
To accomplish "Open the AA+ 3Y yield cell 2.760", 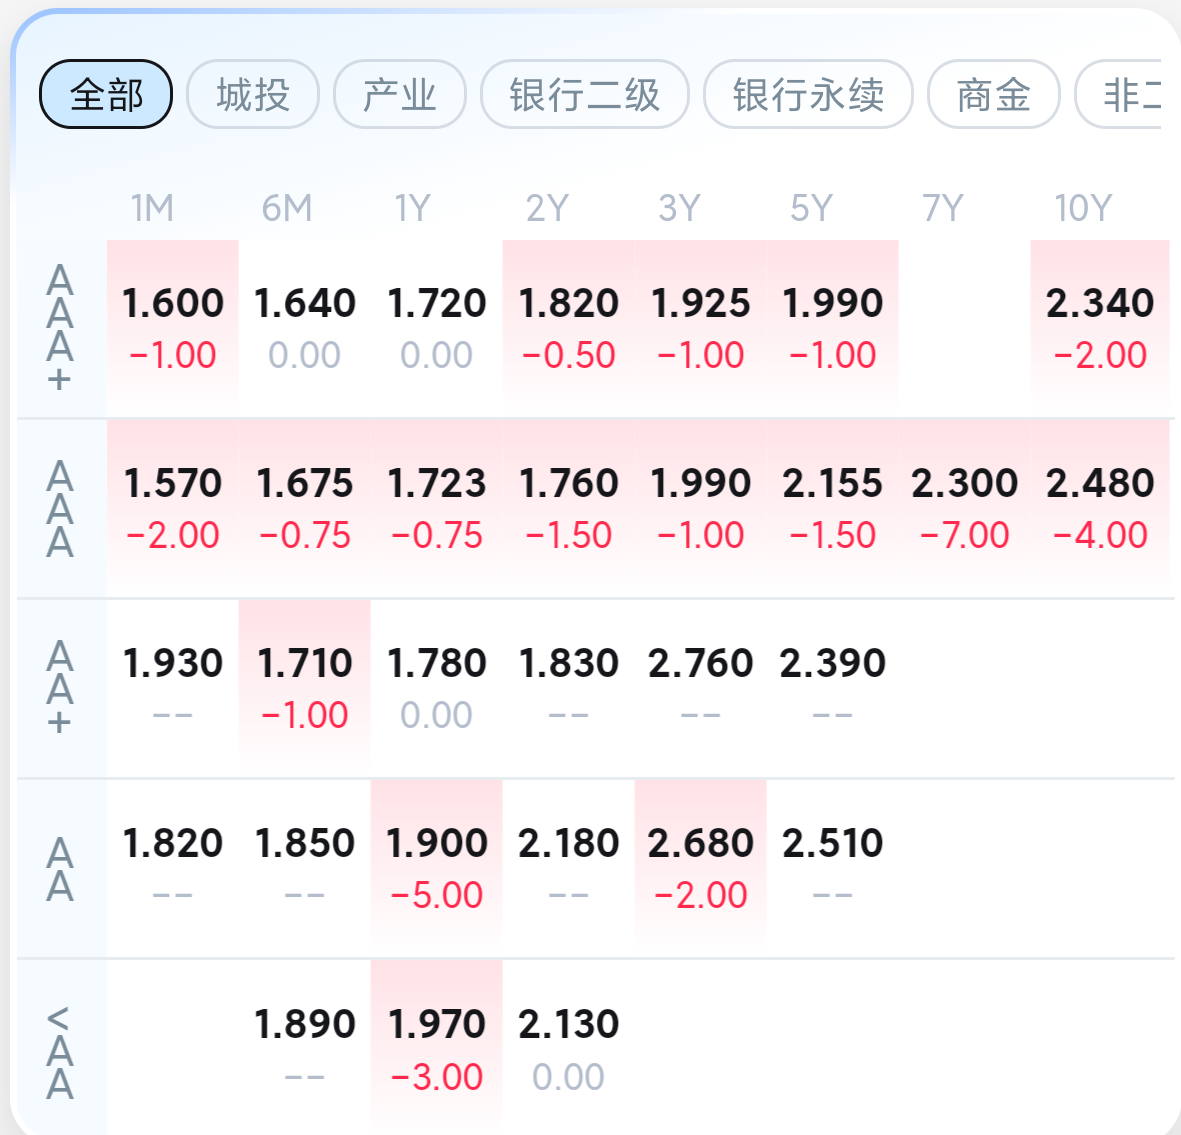I will [700, 686].
